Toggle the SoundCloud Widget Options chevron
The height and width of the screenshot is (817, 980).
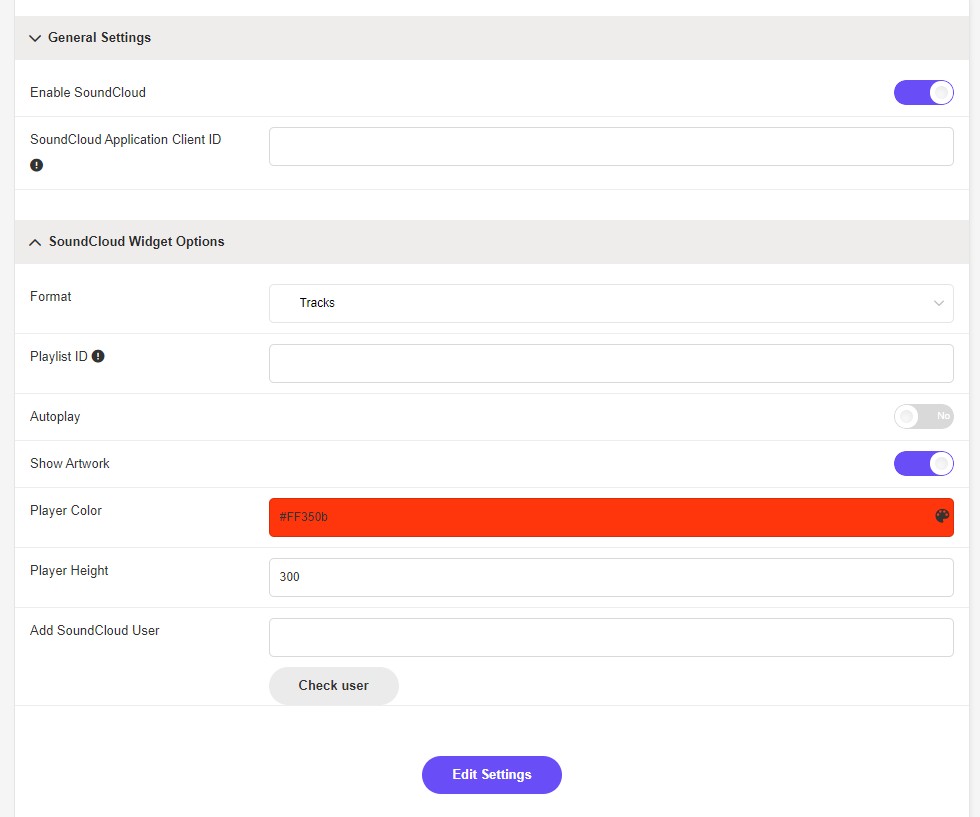(x=35, y=242)
